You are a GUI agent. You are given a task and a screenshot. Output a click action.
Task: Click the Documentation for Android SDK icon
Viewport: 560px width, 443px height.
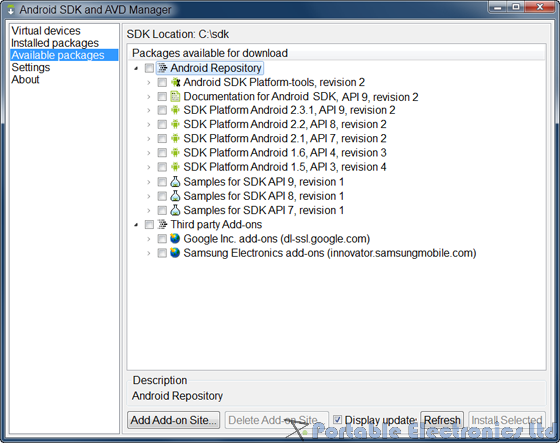pyautogui.click(x=175, y=96)
